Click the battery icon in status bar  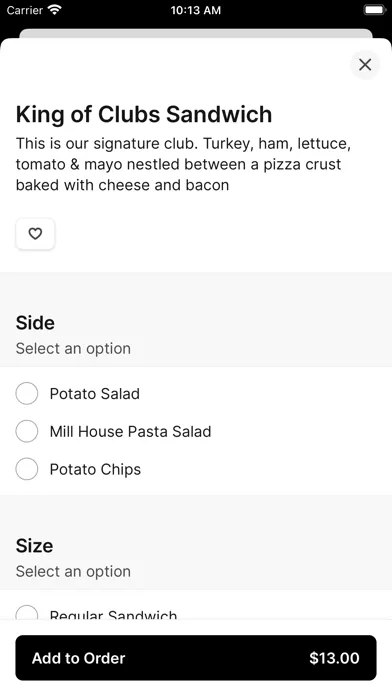375,10
